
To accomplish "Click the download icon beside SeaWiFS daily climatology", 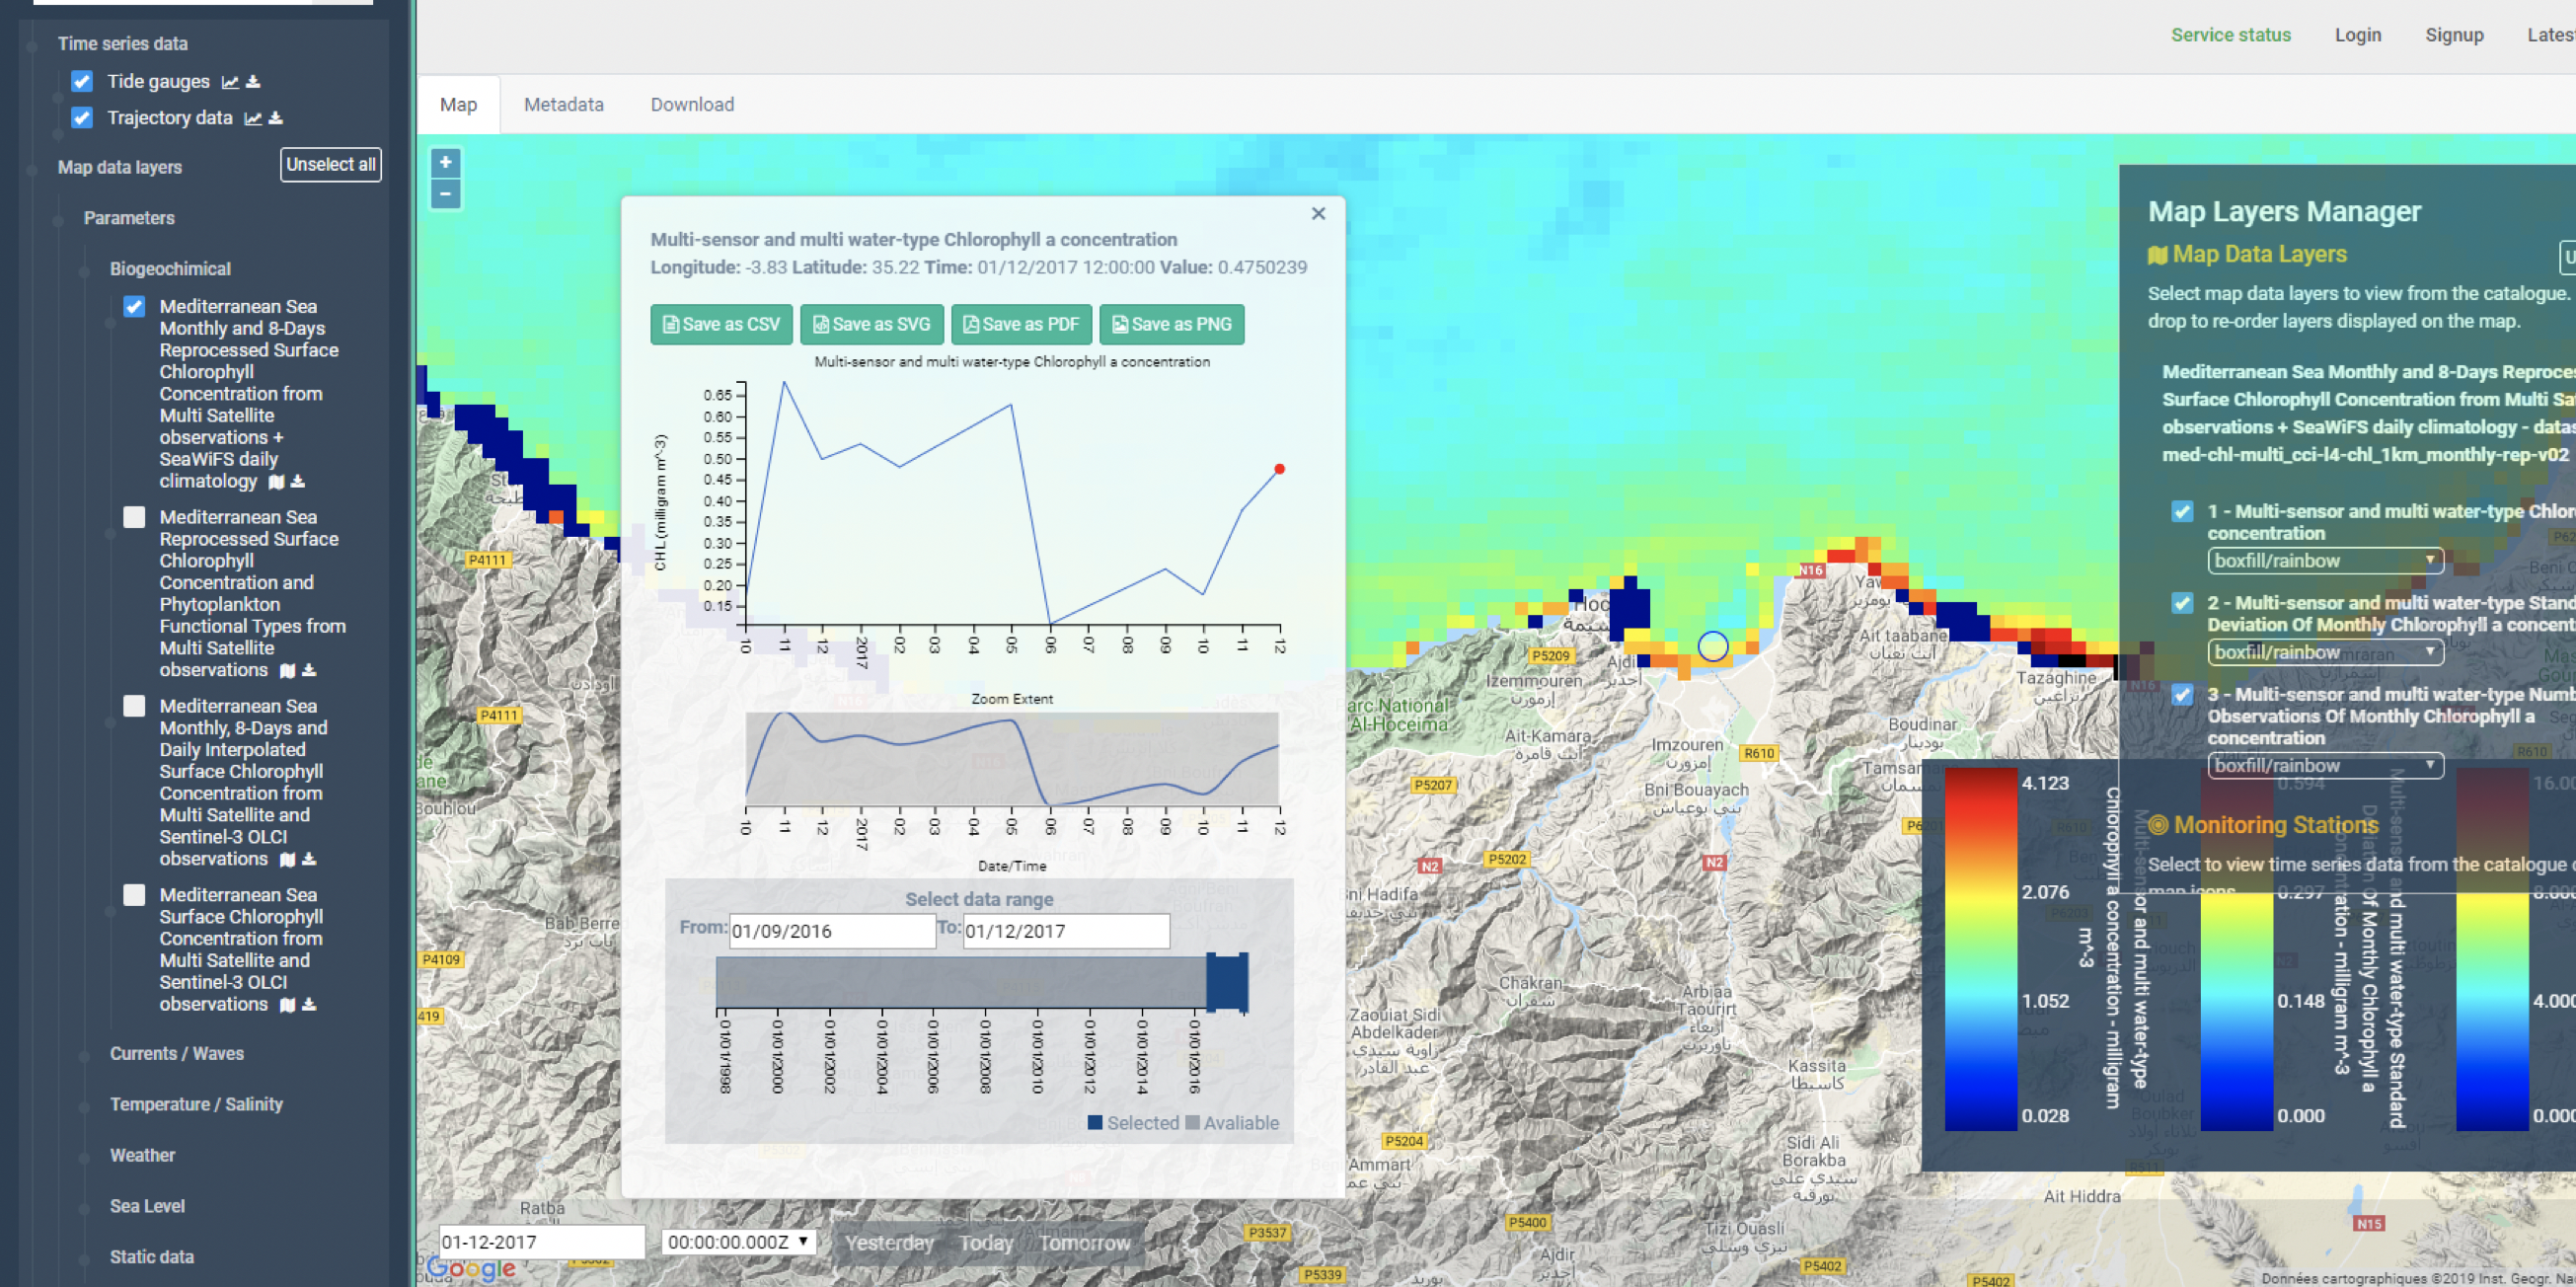I will pyautogui.click(x=298, y=482).
